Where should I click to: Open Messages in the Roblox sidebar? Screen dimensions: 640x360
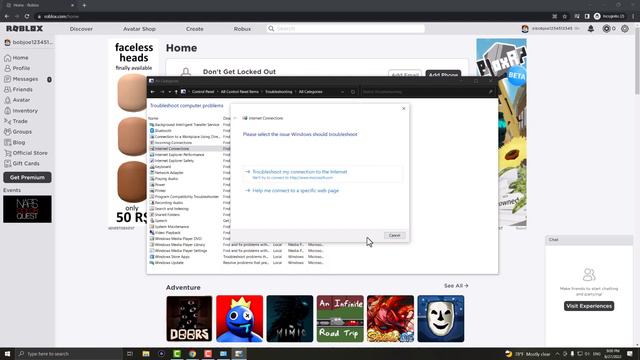coord(21,79)
